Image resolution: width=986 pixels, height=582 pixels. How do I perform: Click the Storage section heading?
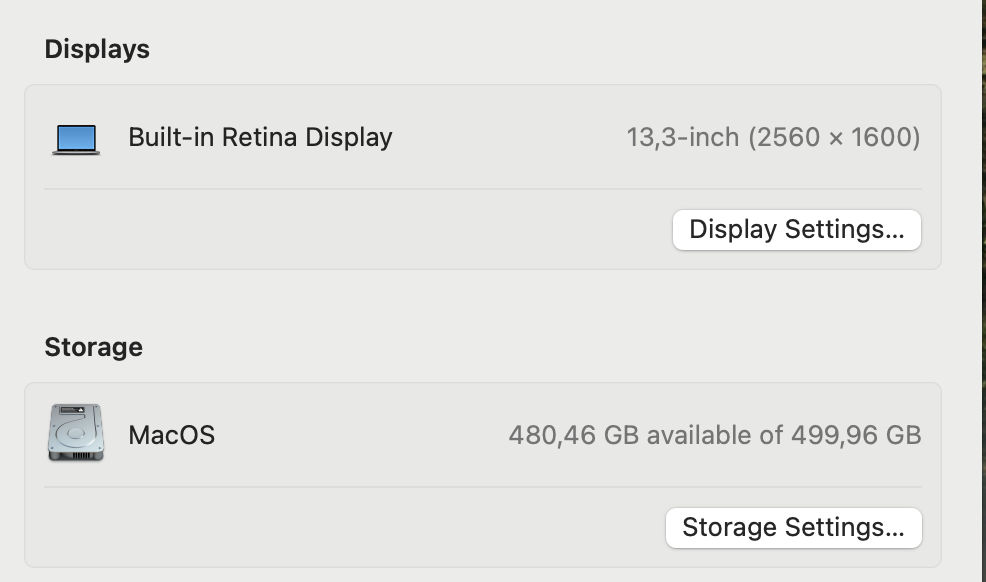pyautogui.click(x=93, y=347)
